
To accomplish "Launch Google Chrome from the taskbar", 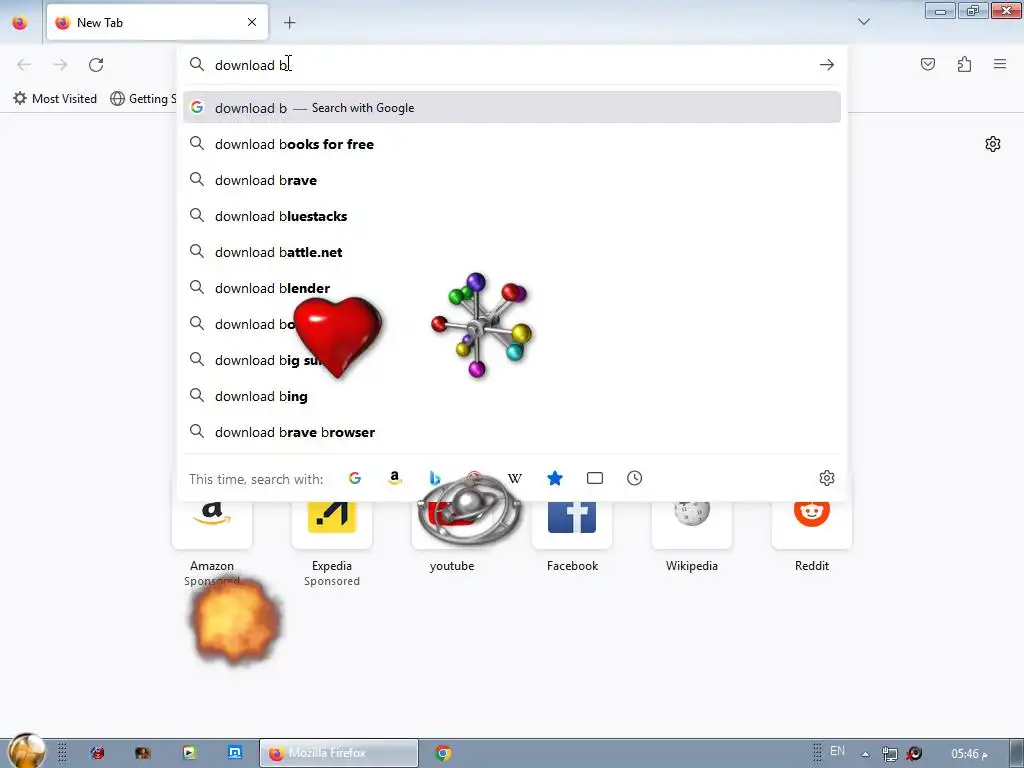I will coord(443,753).
